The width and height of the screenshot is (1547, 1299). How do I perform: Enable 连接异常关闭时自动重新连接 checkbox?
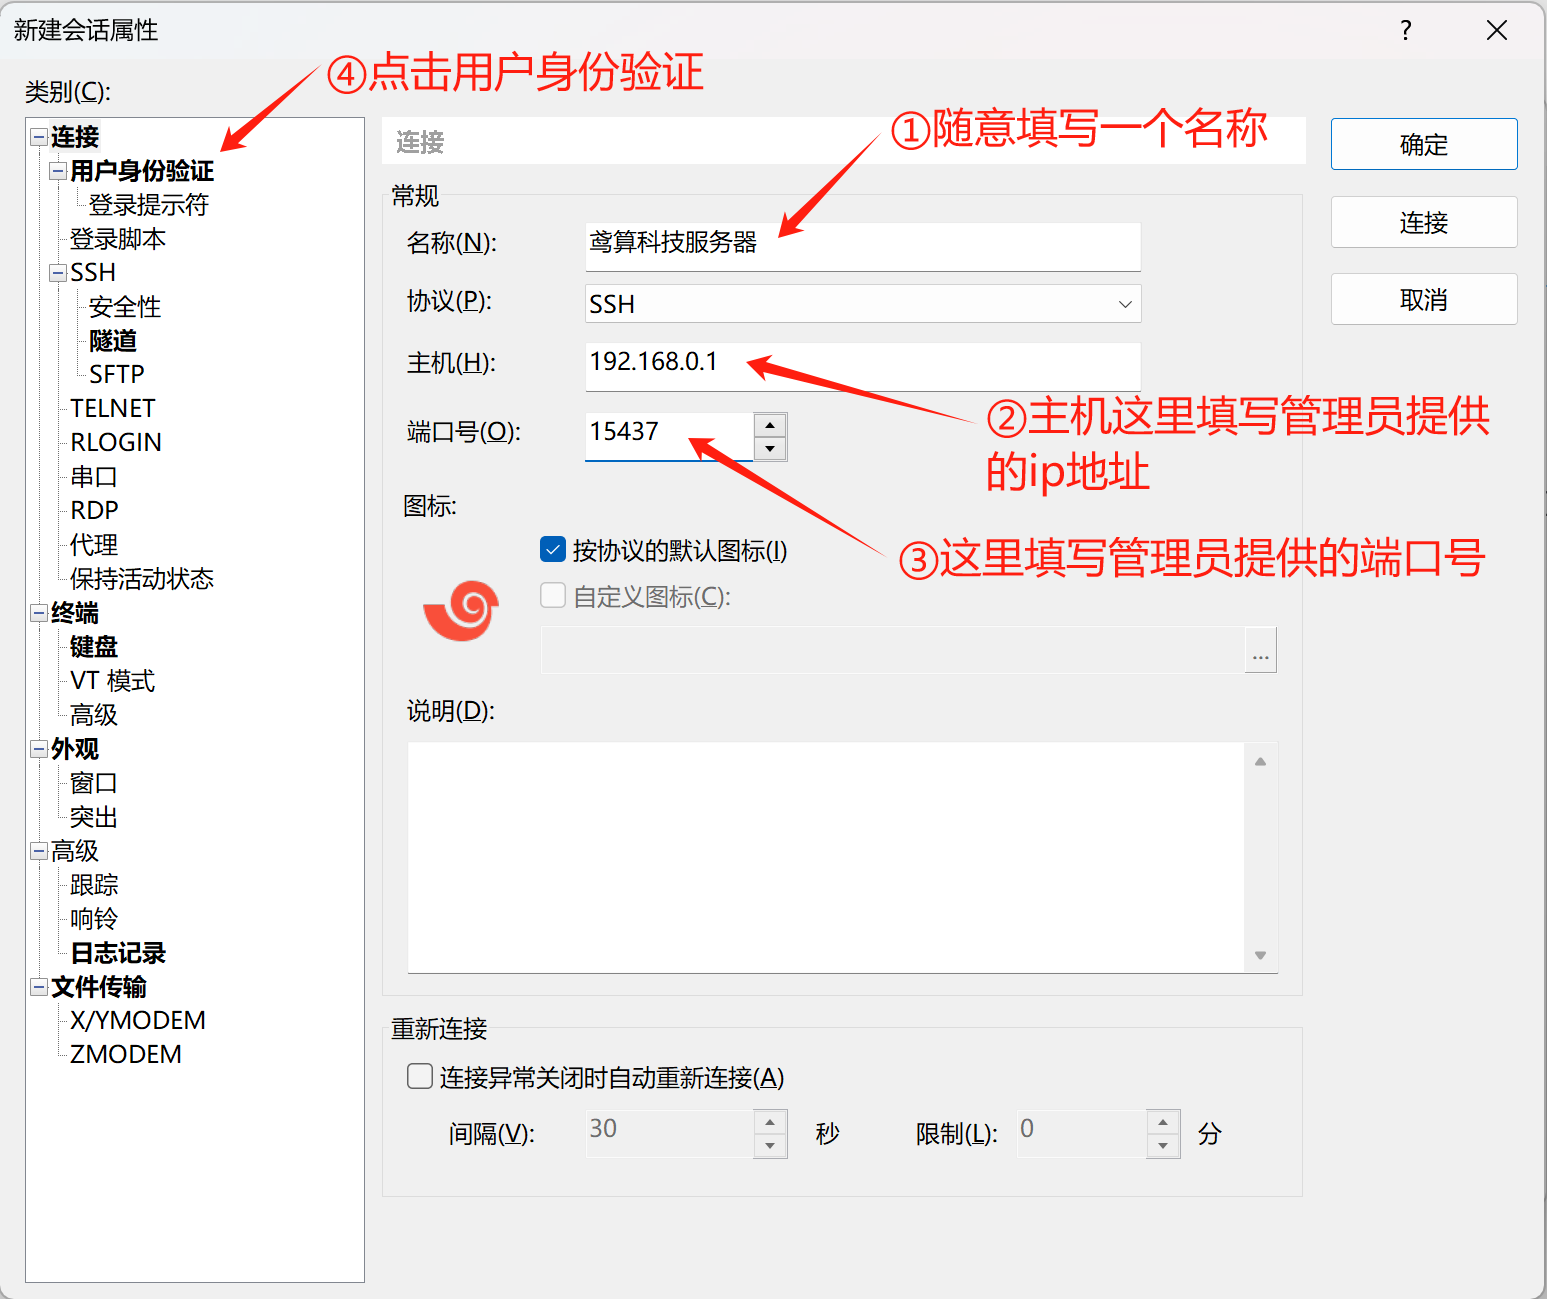point(420,1077)
